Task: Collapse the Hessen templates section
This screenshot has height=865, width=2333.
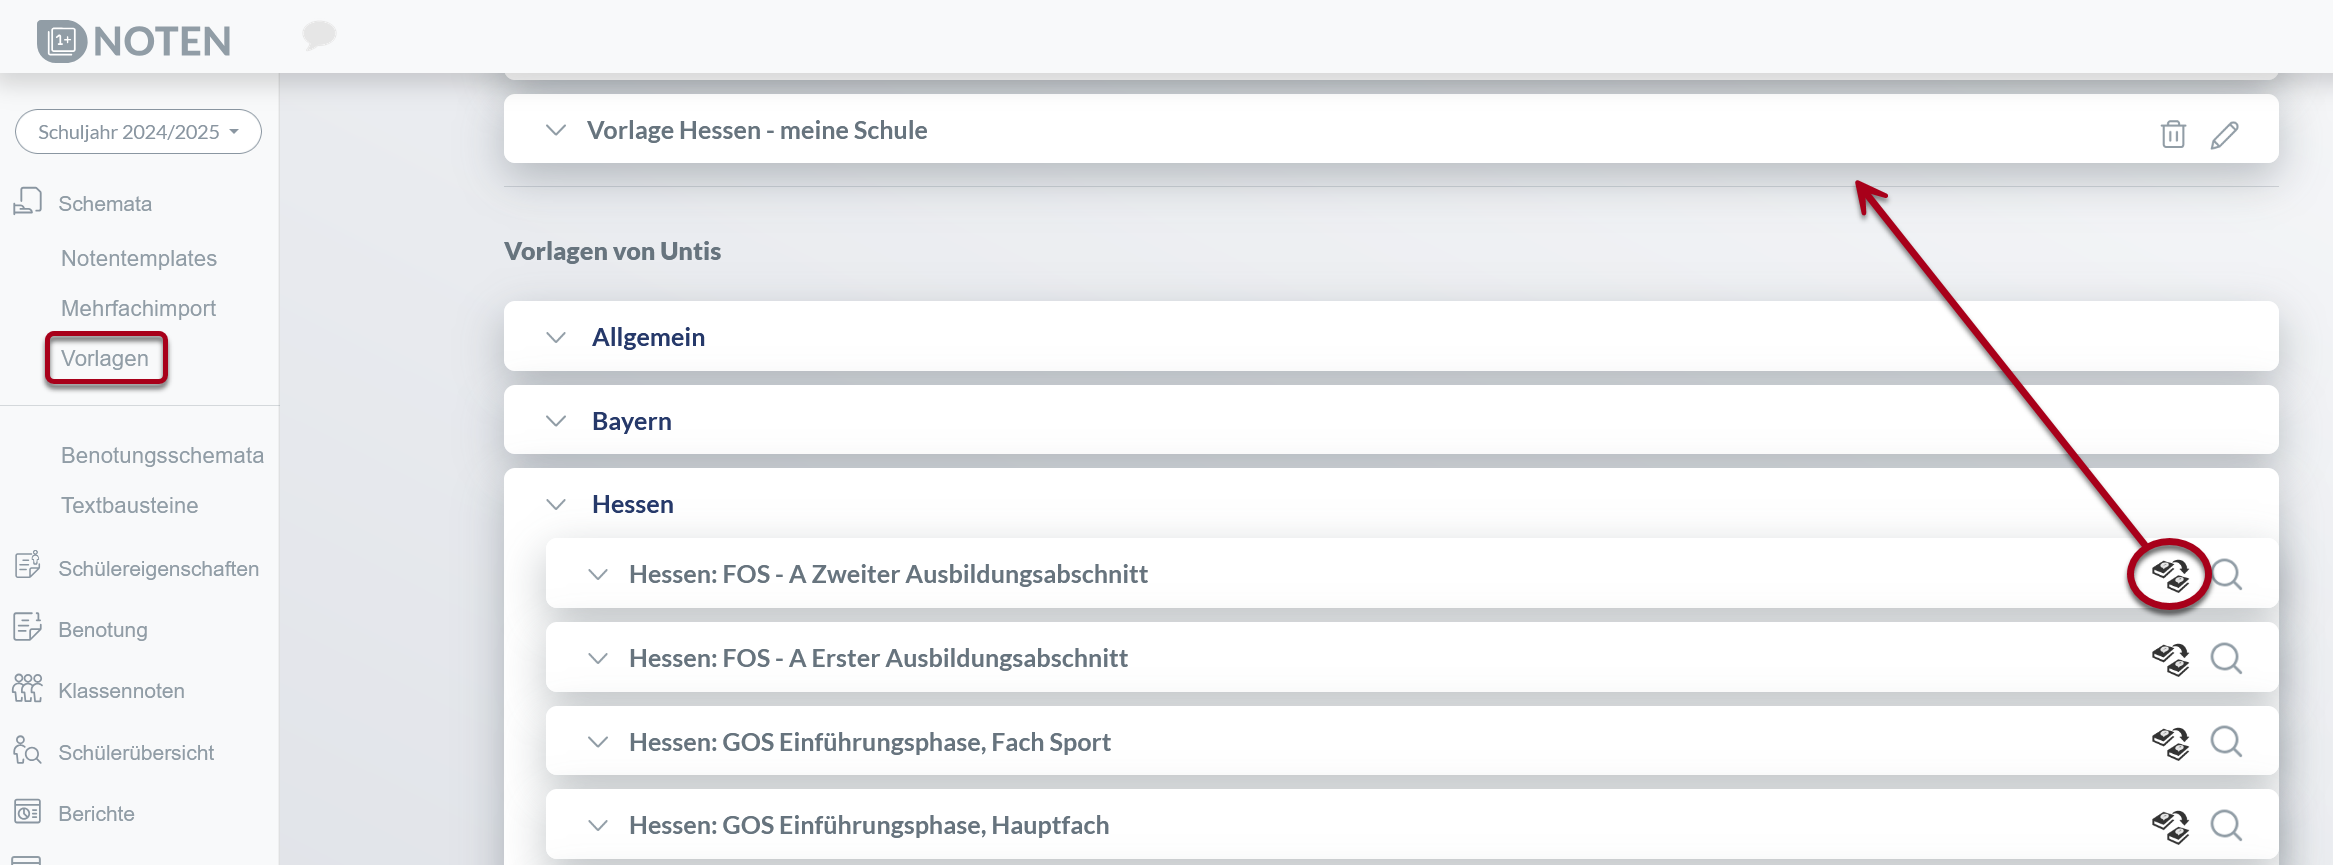Action: 557,504
